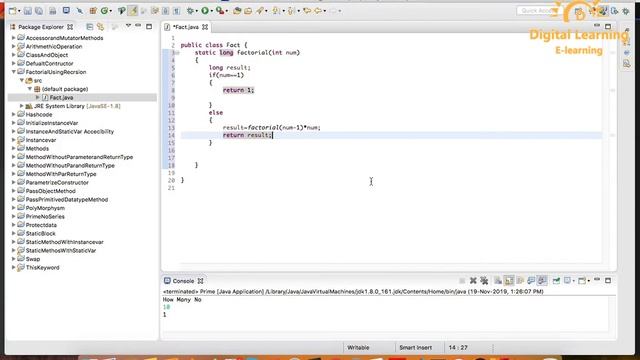Click the Save All toolbar icon
This screenshot has height=360, width=640.
click(39, 11)
